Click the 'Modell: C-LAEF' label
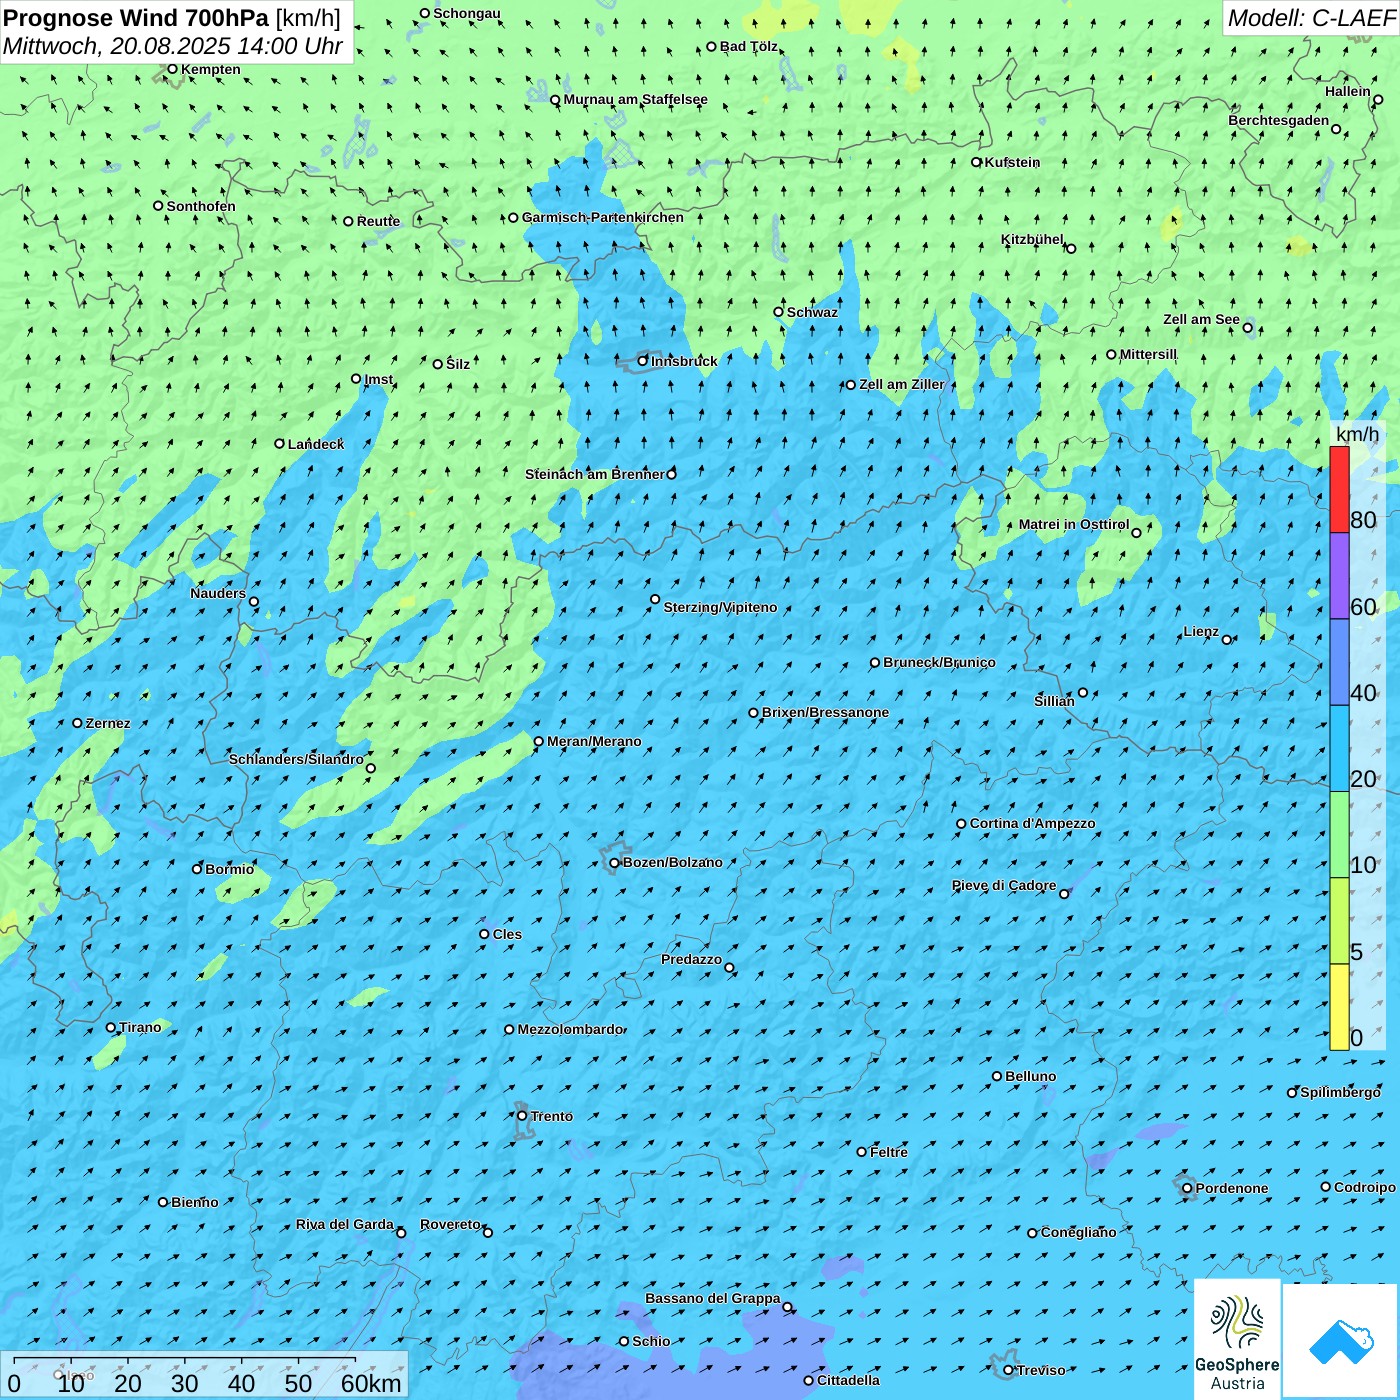1400x1400 pixels. (x=1311, y=18)
